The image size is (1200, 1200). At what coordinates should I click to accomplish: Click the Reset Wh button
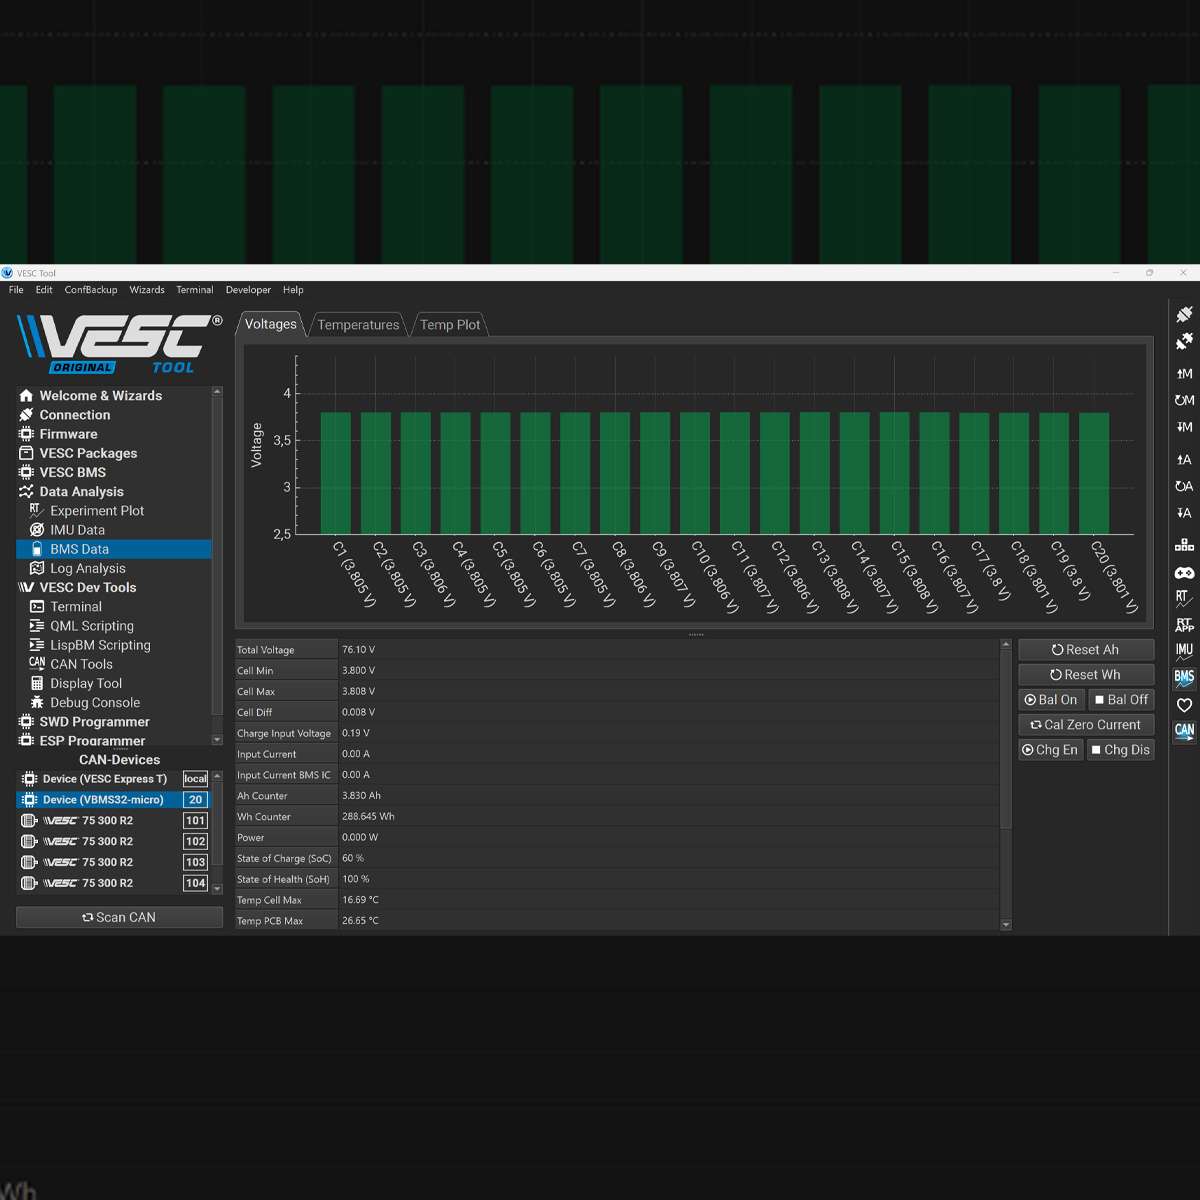pyautogui.click(x=1086, y=675)
